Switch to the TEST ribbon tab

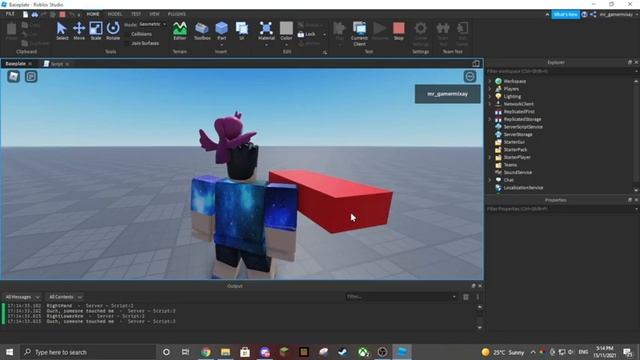(136, 14)
